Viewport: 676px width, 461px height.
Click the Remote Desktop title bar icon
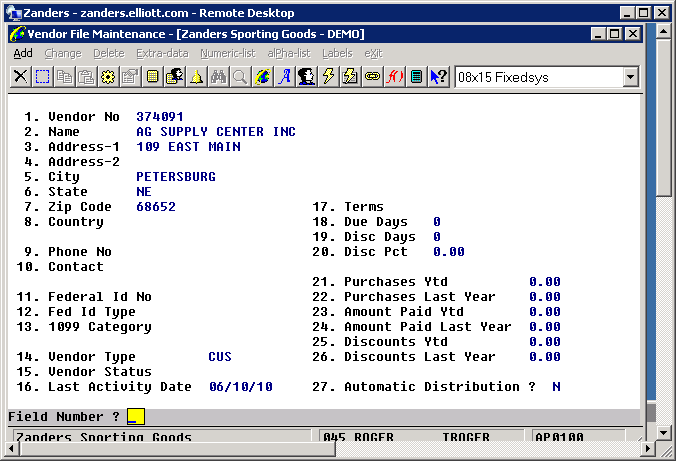pos(14,13)
